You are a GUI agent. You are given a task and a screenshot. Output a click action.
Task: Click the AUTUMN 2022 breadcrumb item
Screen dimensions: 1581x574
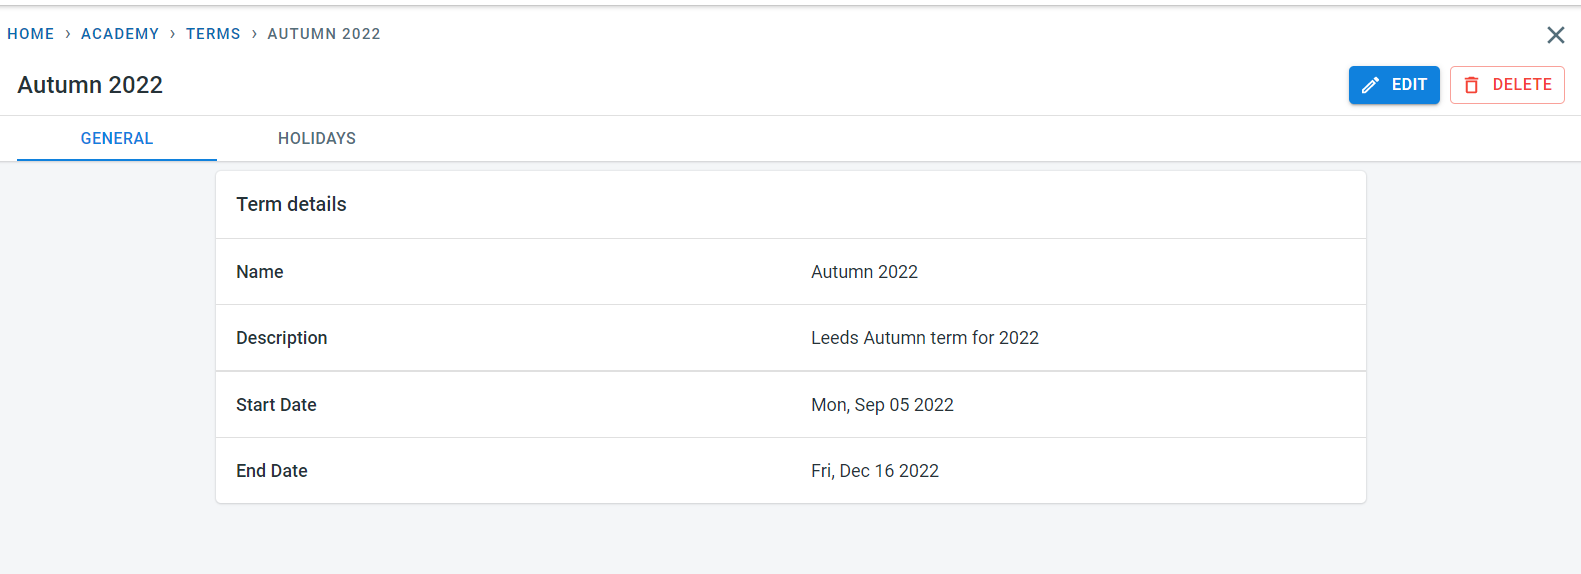[x=324, y=34]
